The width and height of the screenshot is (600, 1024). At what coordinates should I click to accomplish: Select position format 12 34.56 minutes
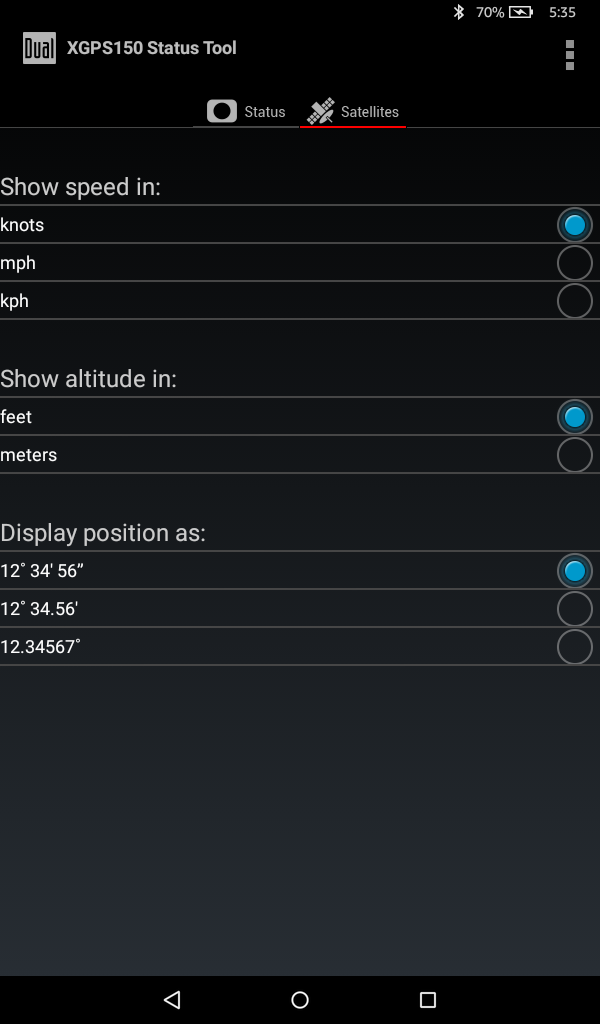(575, 608)
